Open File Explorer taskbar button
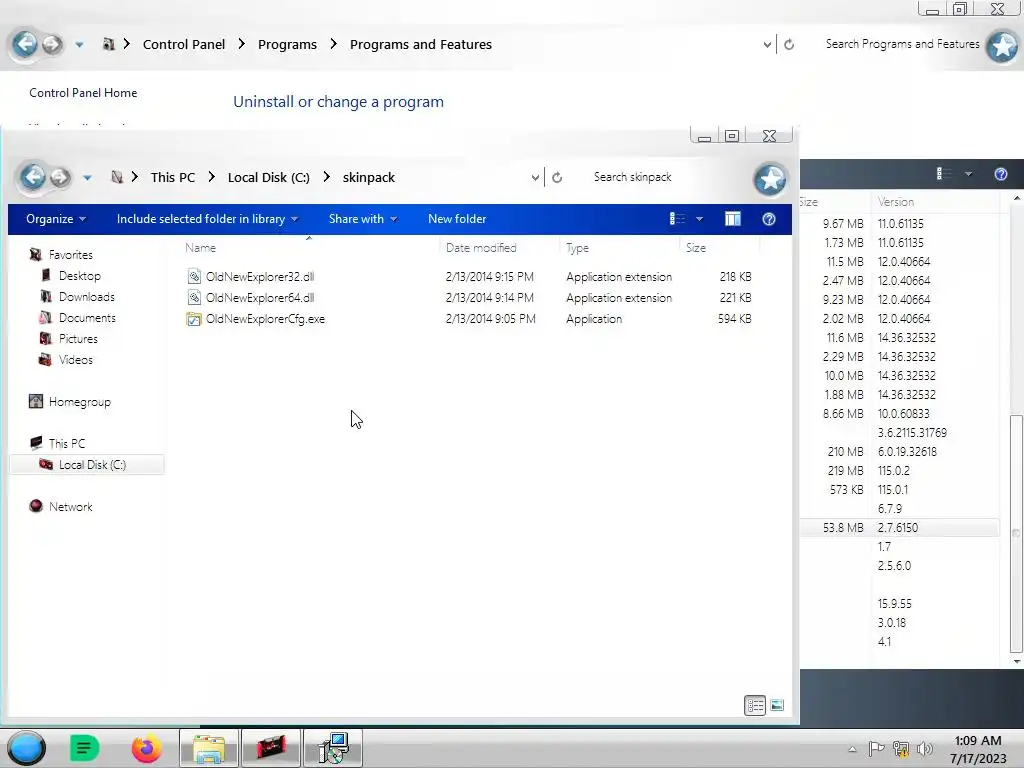 pyautogui.click(x=209, y=748)
